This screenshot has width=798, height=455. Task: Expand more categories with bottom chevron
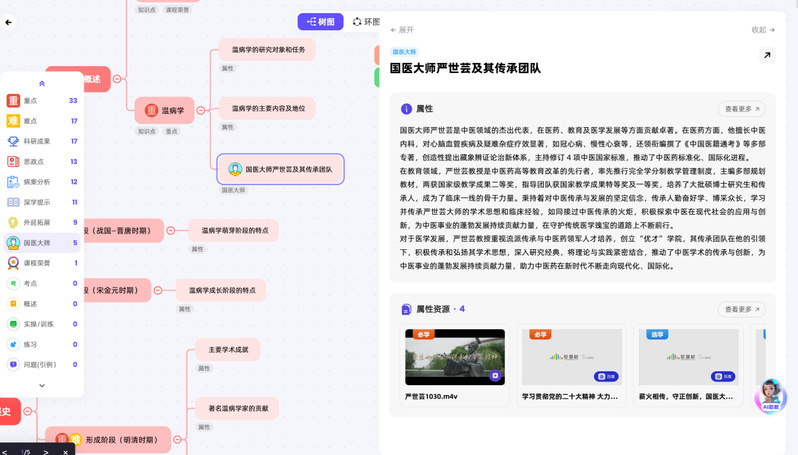(41, 385)
